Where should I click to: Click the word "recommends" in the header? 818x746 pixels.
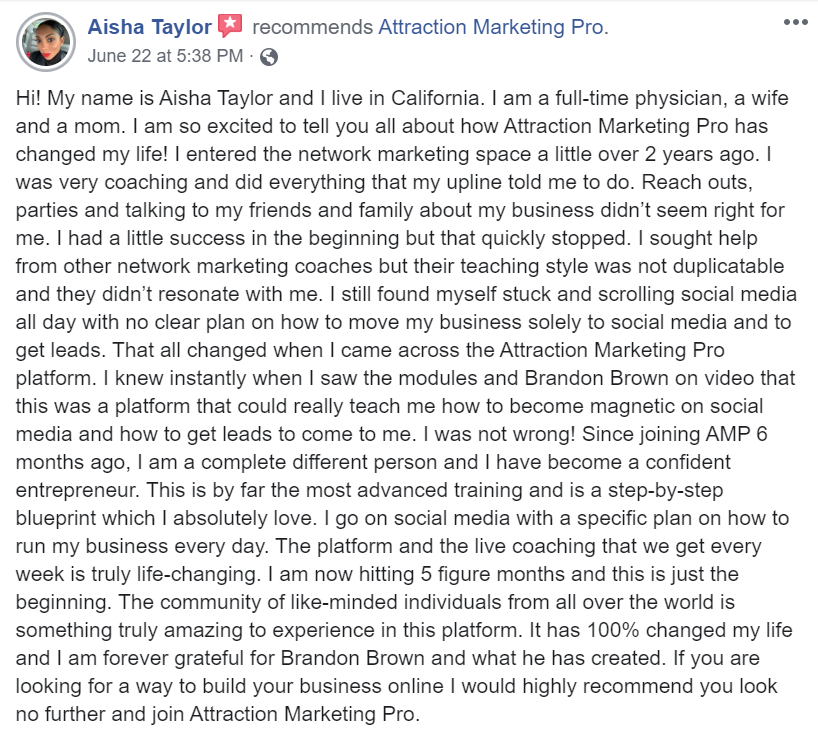[x=312, y=27]
